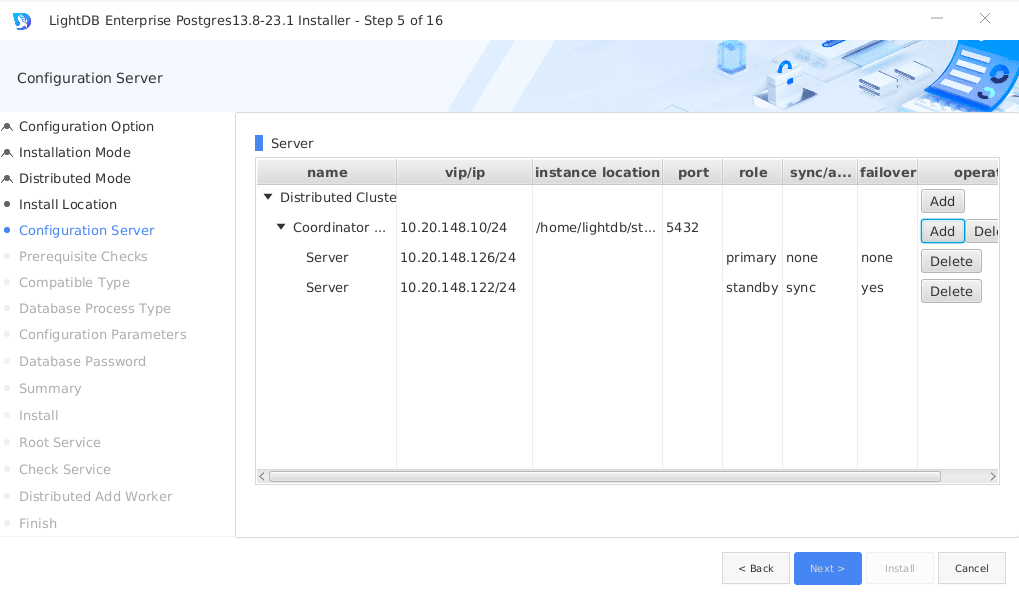Click the Distributed Add Worker step
The width and height of the screenshot is (1019, 595).
(96, 496)
